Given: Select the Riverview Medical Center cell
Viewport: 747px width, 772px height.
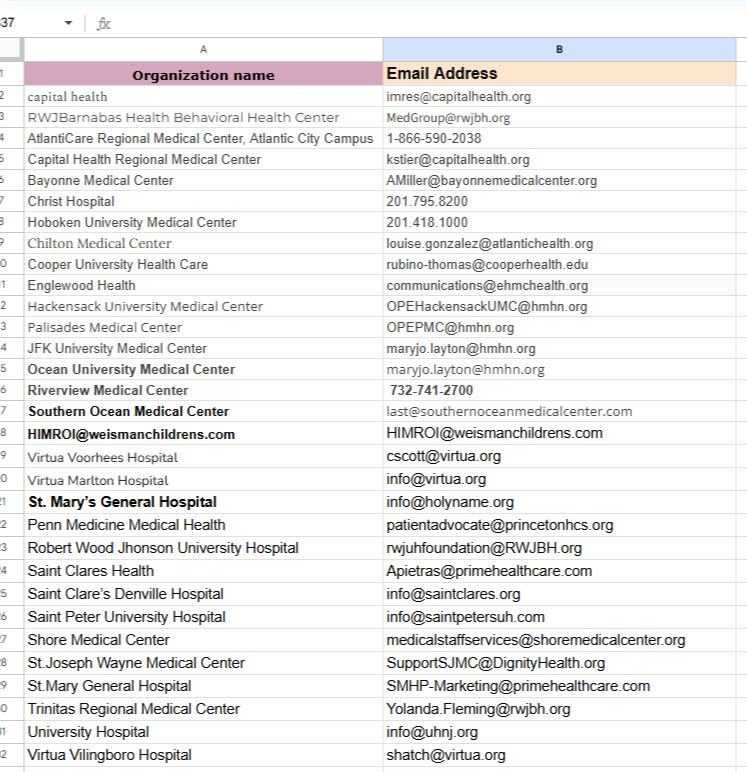Looking at the screenshot, I should point(108,390).
